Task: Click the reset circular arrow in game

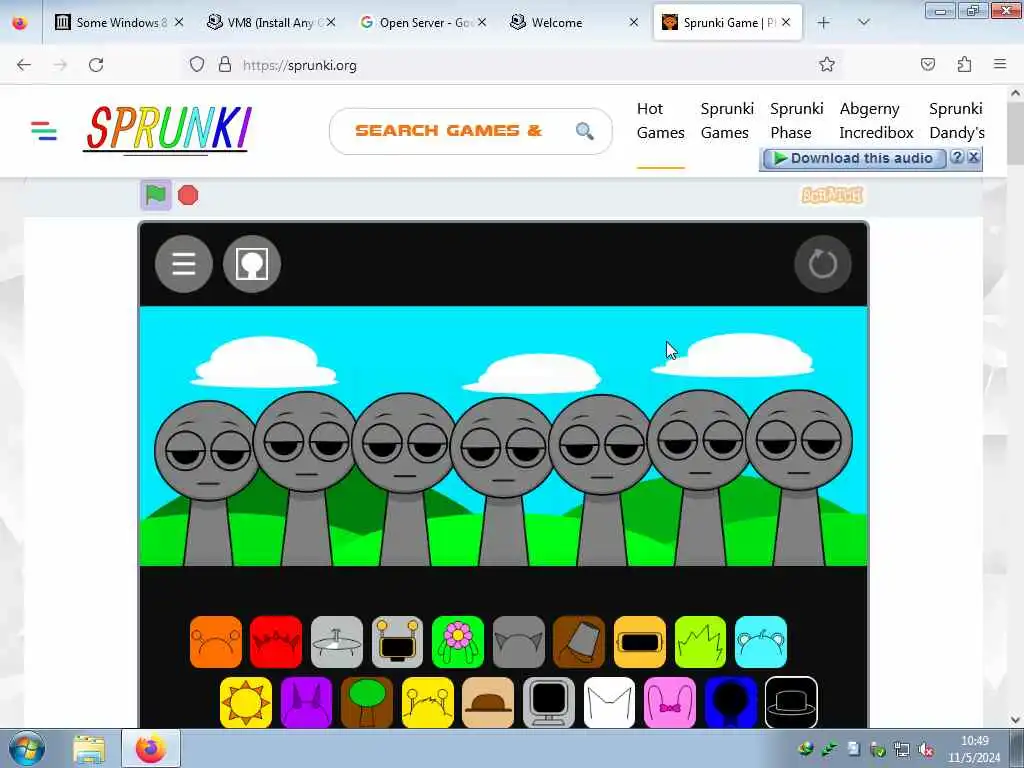Action: pos(823,264)
